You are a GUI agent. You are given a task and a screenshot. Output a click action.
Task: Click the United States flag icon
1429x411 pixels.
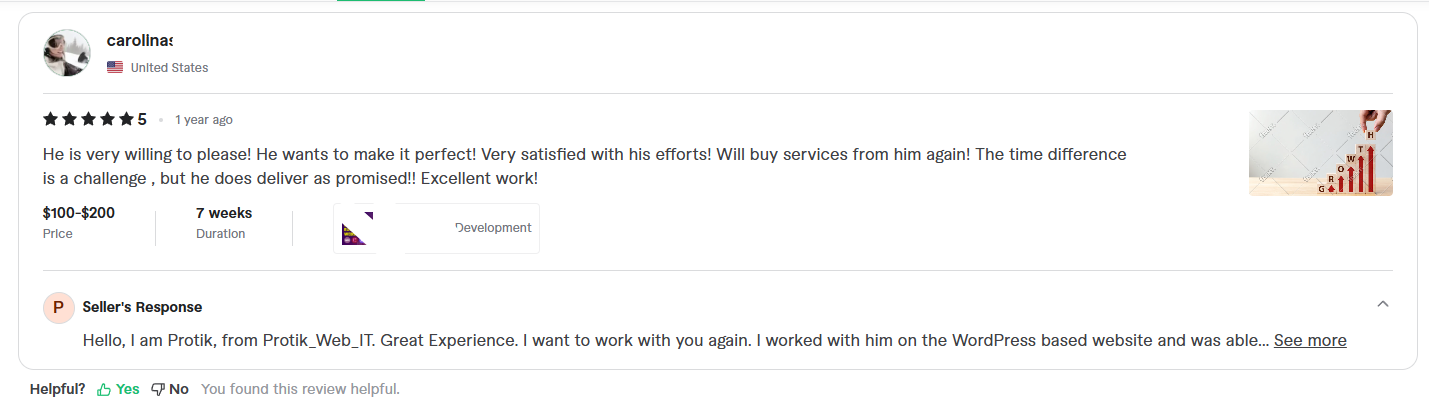coord(115,68)
